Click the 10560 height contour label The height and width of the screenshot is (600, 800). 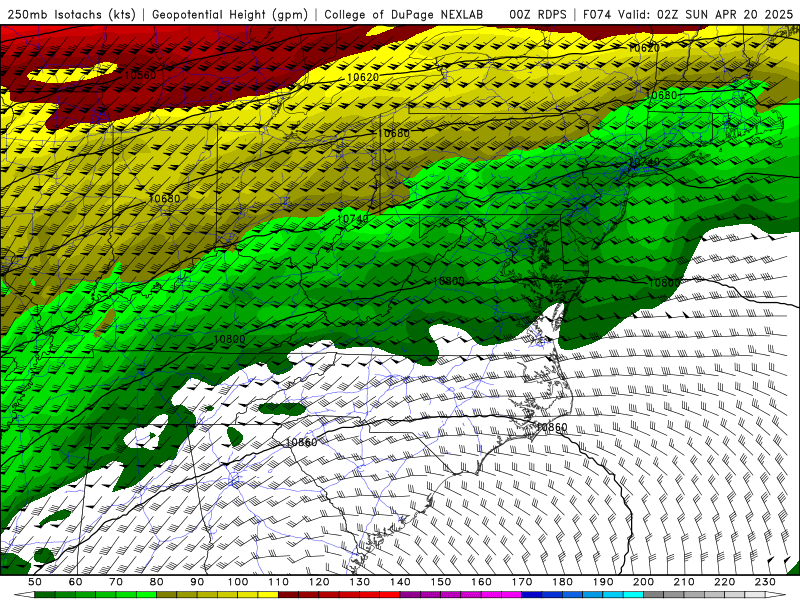click(x=140, y=76)
